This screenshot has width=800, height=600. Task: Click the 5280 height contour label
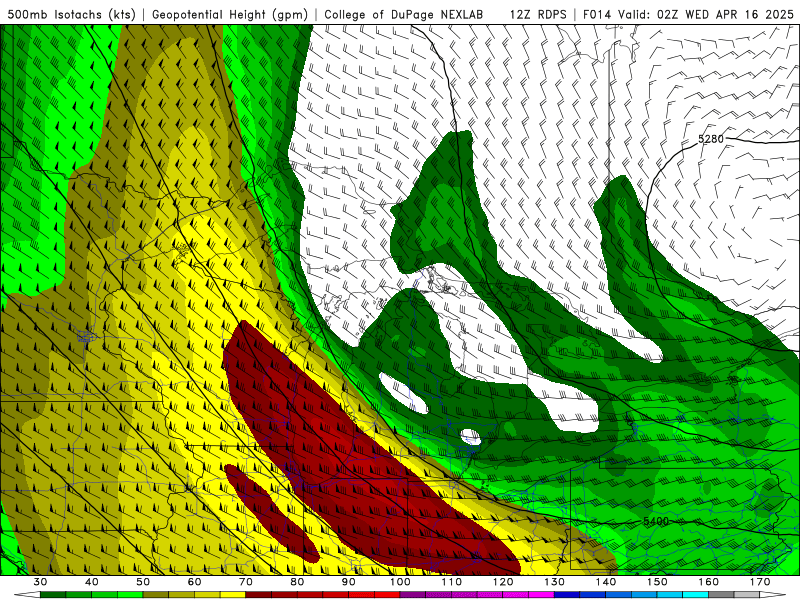[x=711, y=139]
